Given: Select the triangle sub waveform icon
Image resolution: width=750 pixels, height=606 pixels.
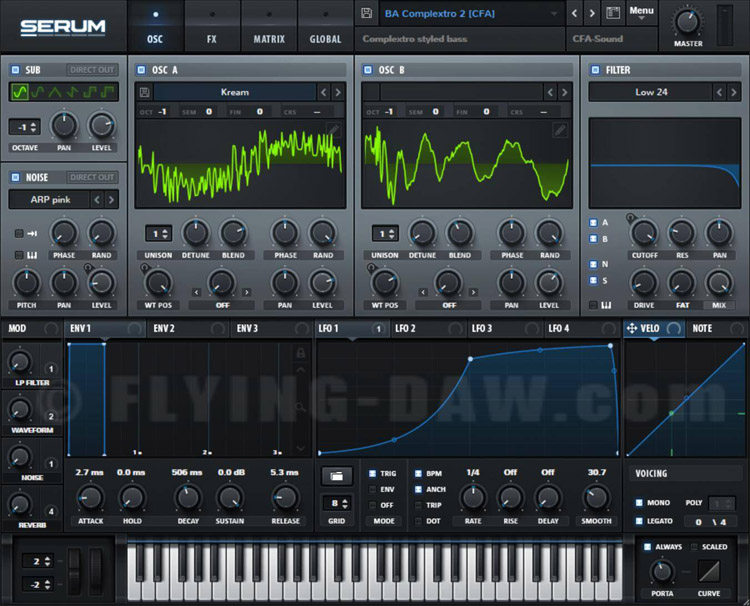Looking at the screenshot, I should click(55, 92).
